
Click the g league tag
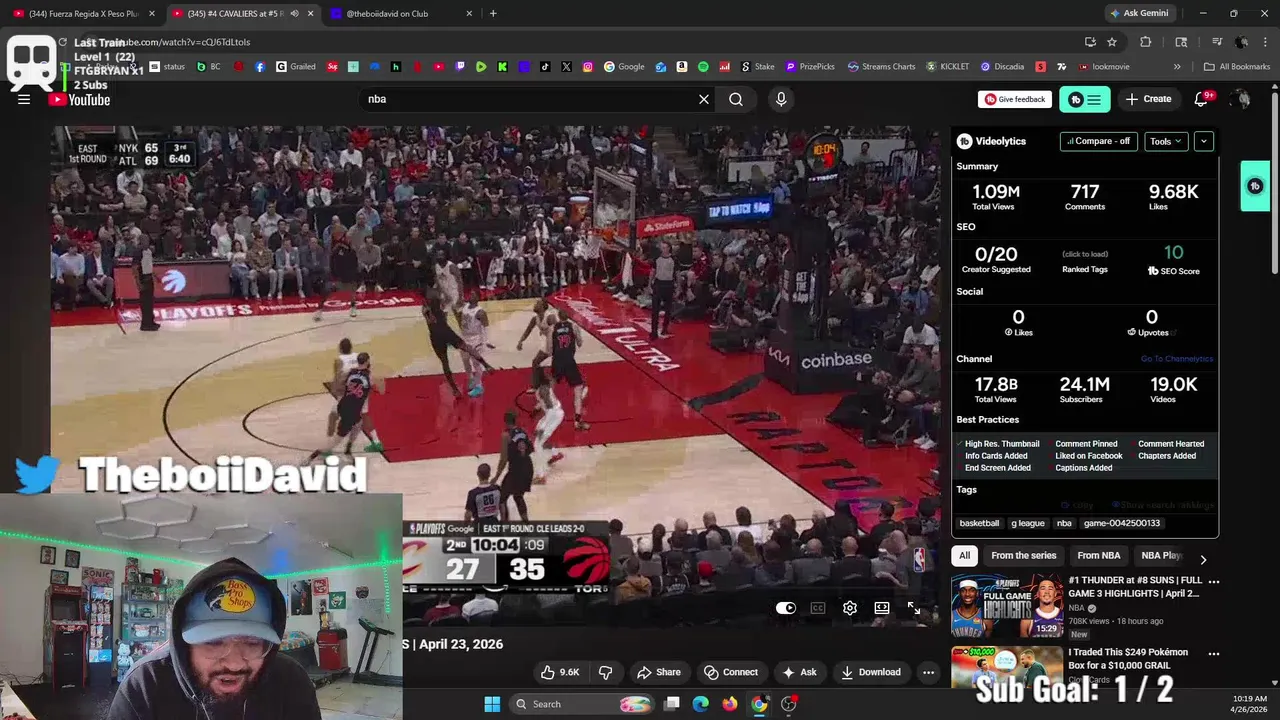1028,523
